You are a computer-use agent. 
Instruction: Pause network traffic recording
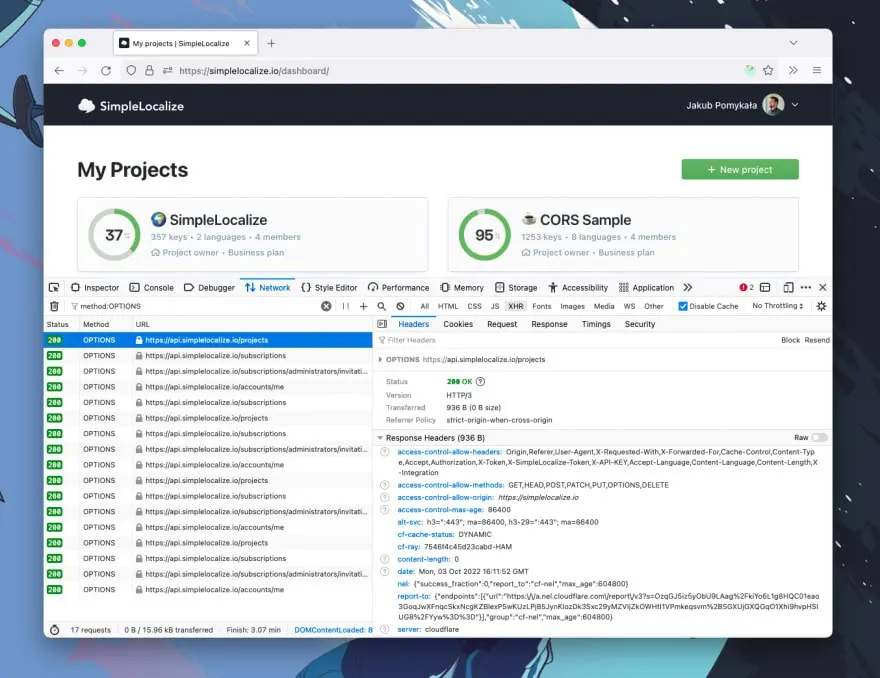(346, 306)
